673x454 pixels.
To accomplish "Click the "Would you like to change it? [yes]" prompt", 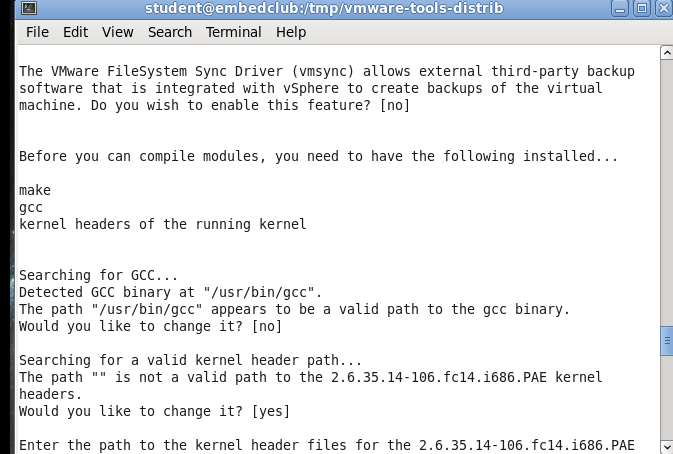I will click(x=155, y=411).
